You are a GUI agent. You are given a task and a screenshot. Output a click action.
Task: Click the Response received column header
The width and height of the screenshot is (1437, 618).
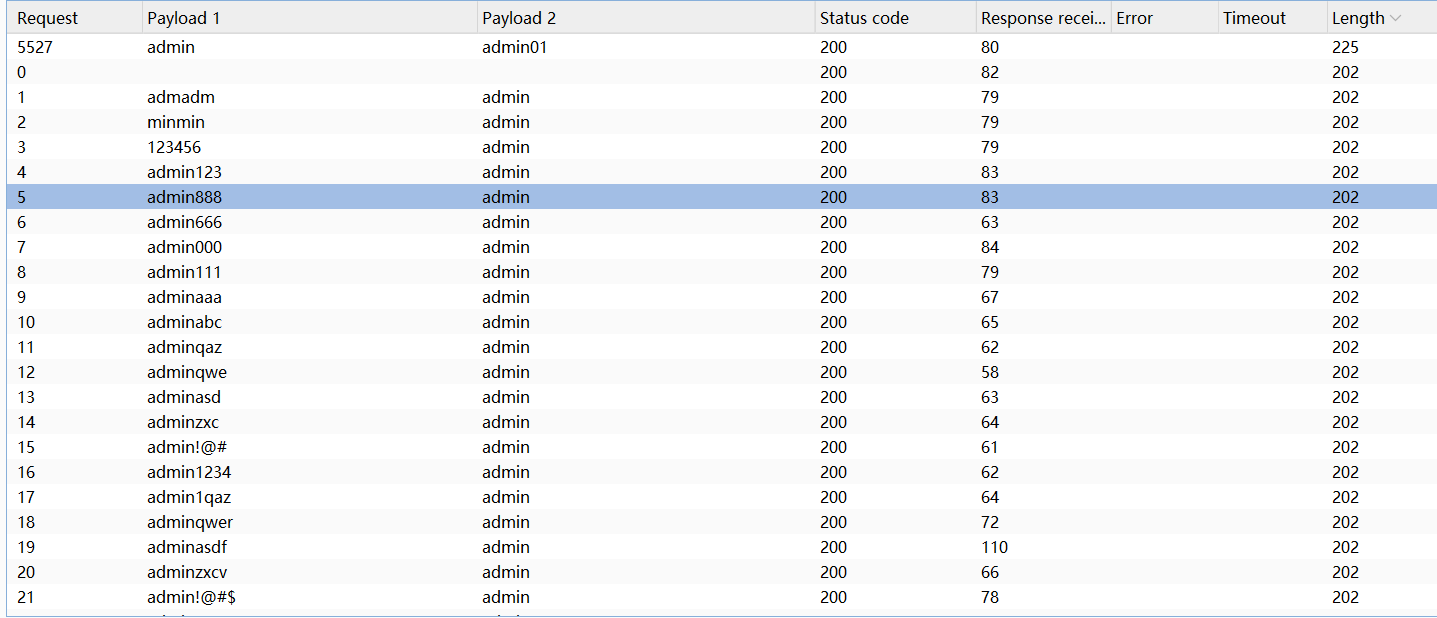pyautogui.click(x=1042, y=18)
